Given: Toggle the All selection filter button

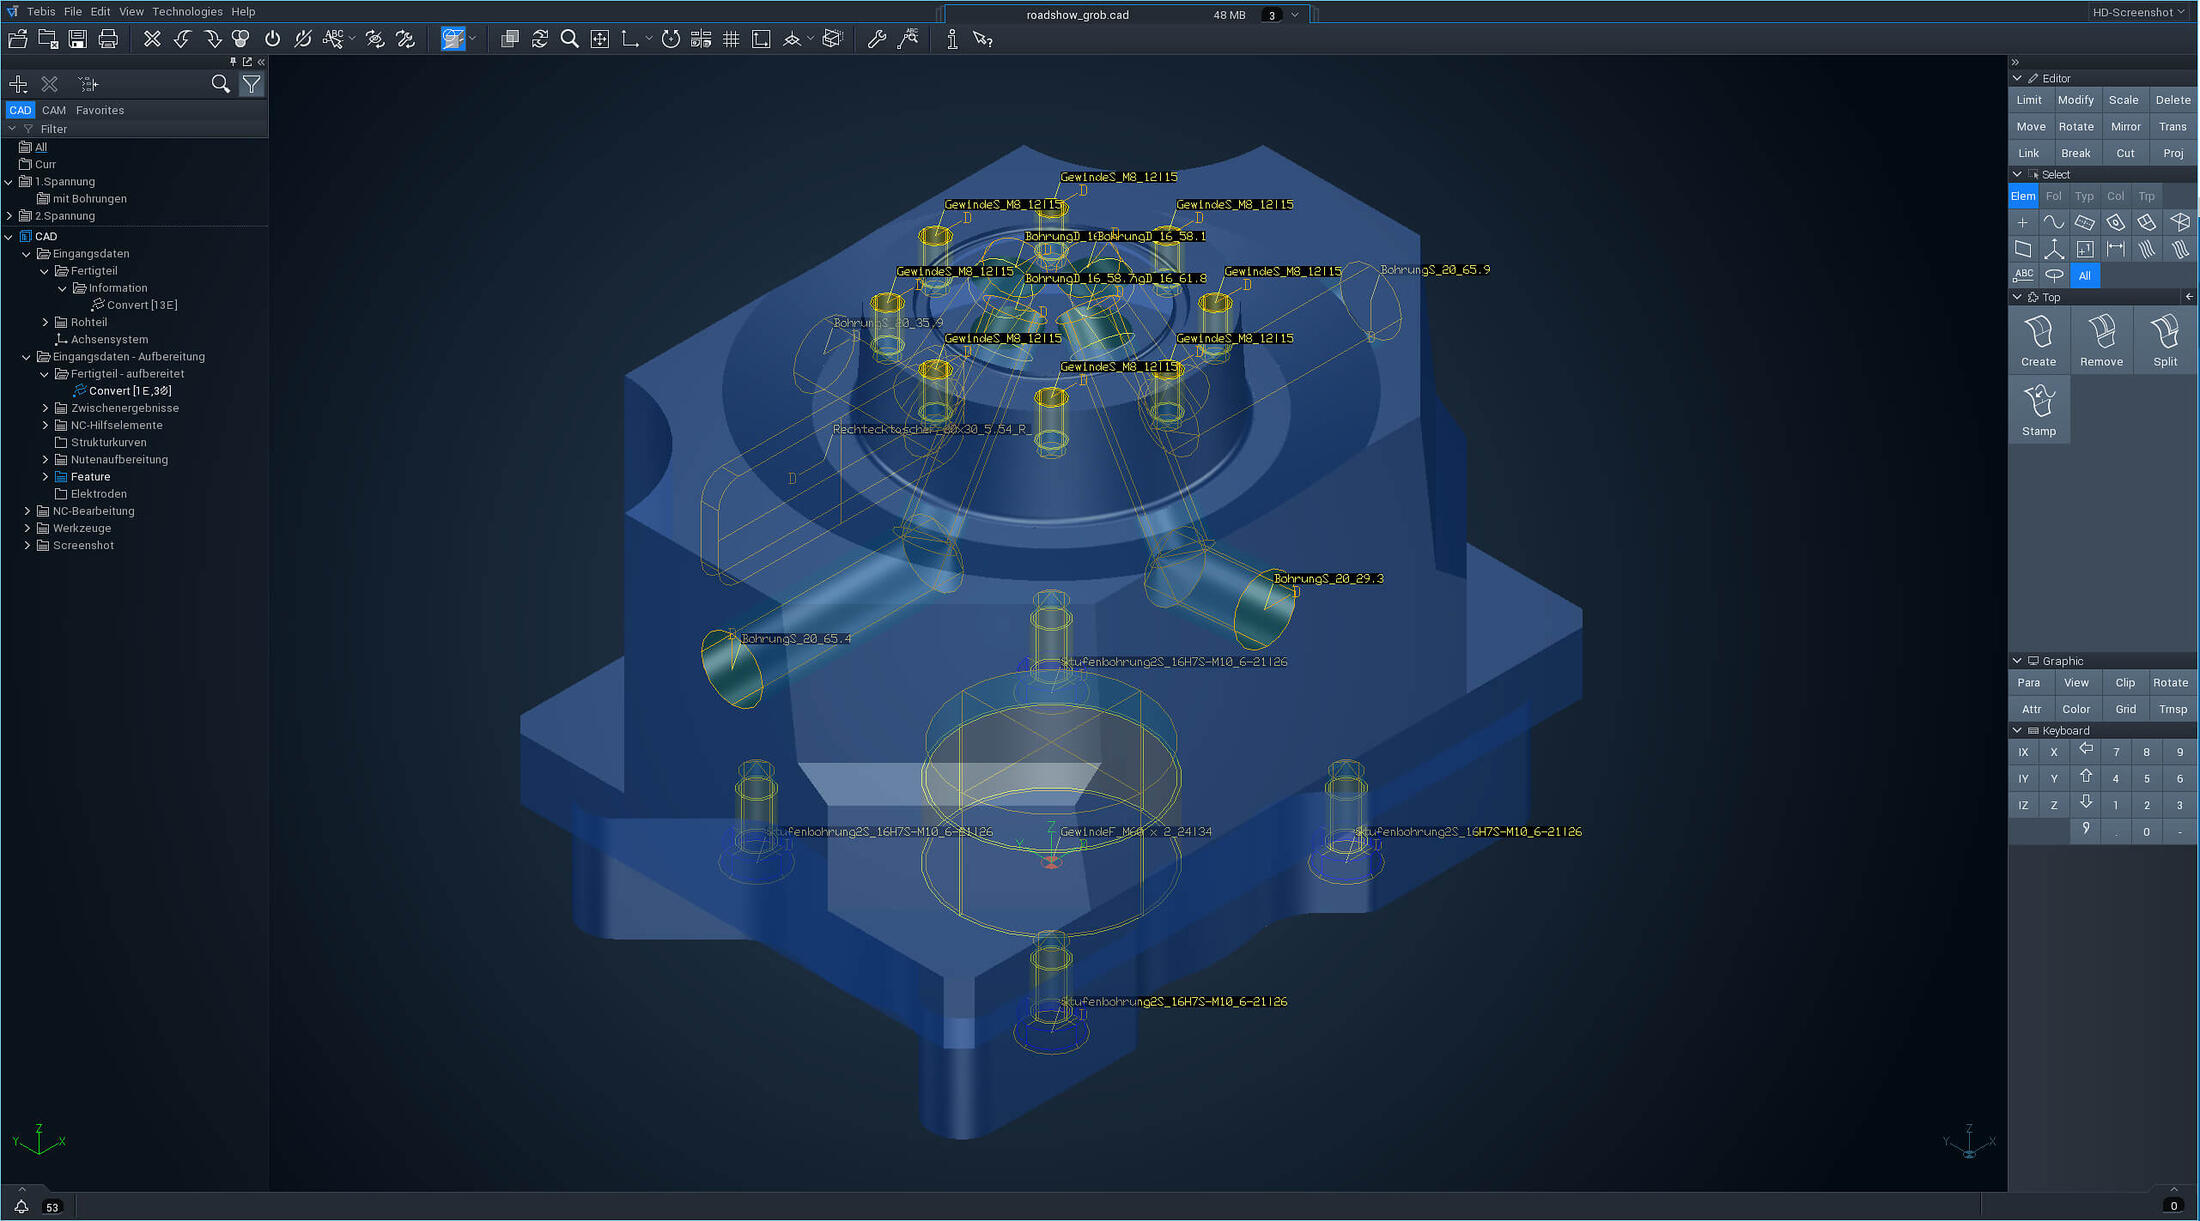Looking at the screenshot, I should coord(2084,275).
